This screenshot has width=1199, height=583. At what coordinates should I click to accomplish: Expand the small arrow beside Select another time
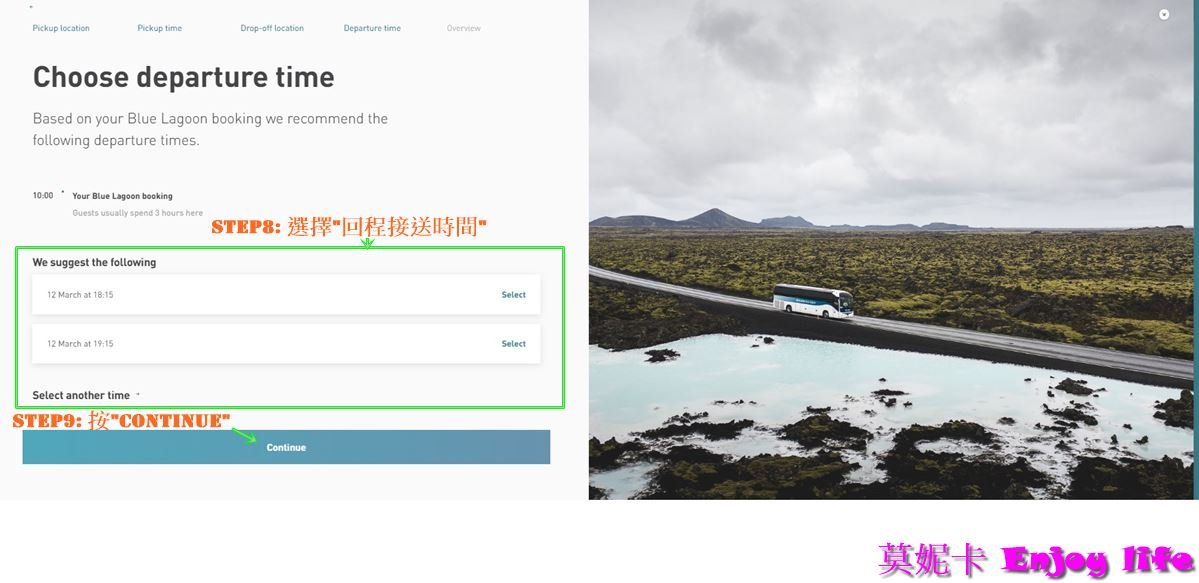pyautogui.click(x=138, y=395)
